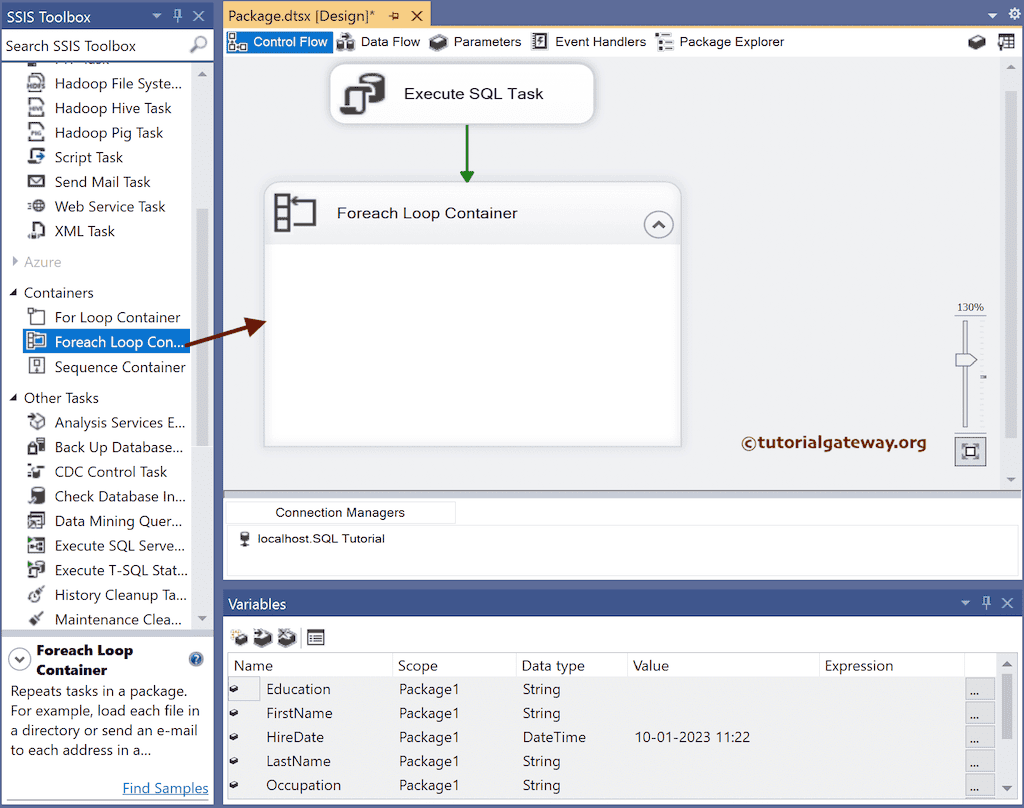Open the Event Handlers view

[598, 41]
